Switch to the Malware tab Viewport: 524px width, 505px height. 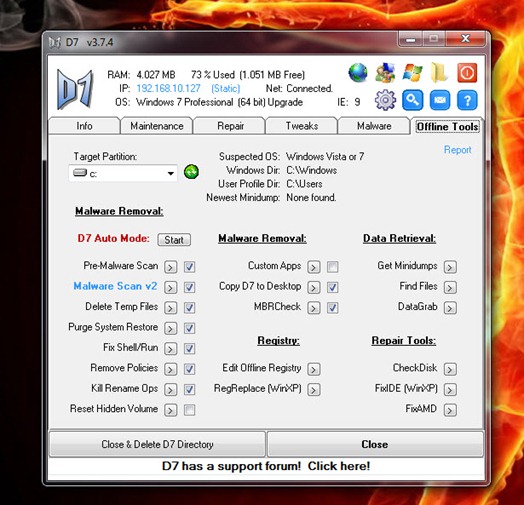(374, 126)
